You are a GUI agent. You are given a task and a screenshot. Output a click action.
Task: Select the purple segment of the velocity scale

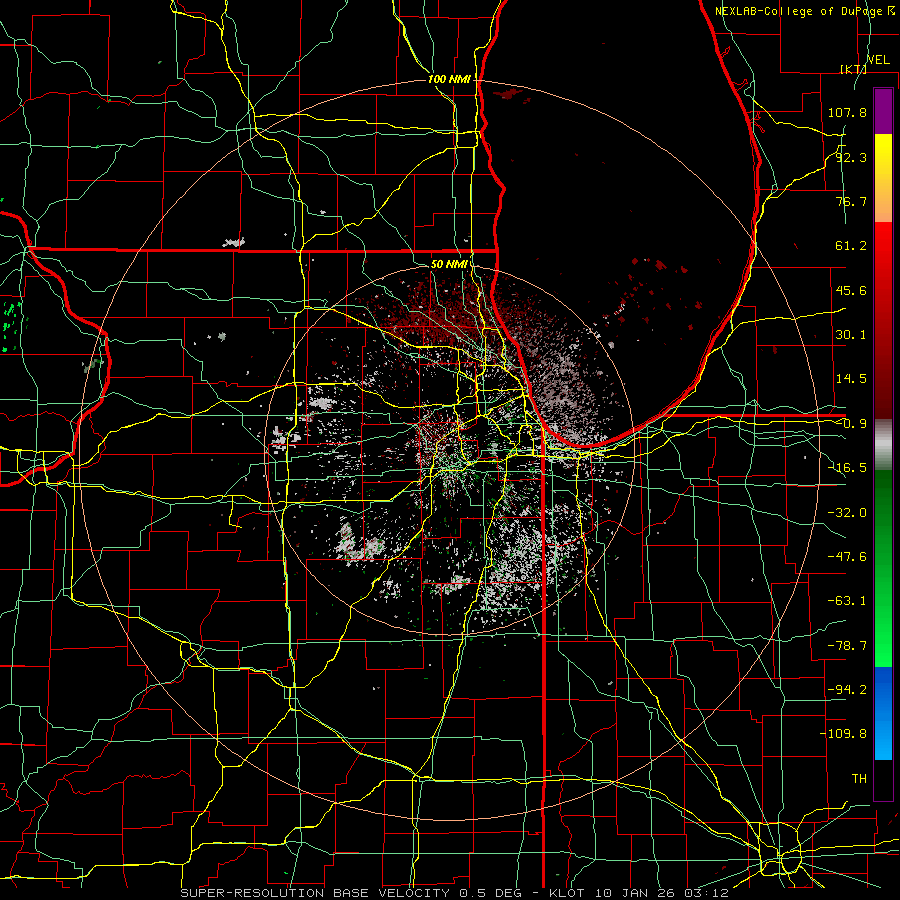(883, 111)
